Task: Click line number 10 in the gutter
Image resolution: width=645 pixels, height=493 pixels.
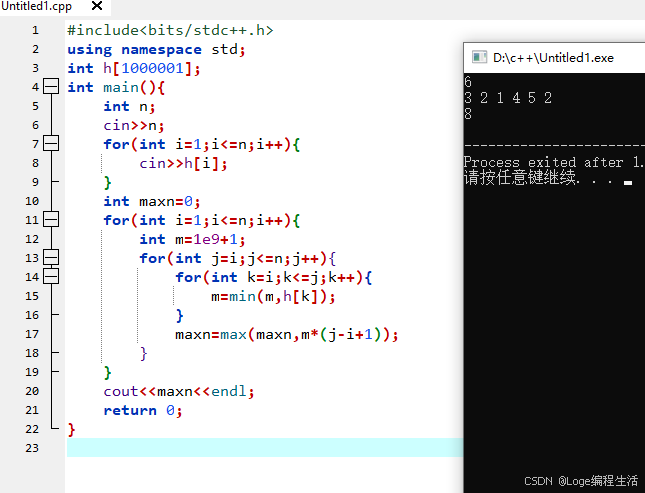Action: point(32,201)
